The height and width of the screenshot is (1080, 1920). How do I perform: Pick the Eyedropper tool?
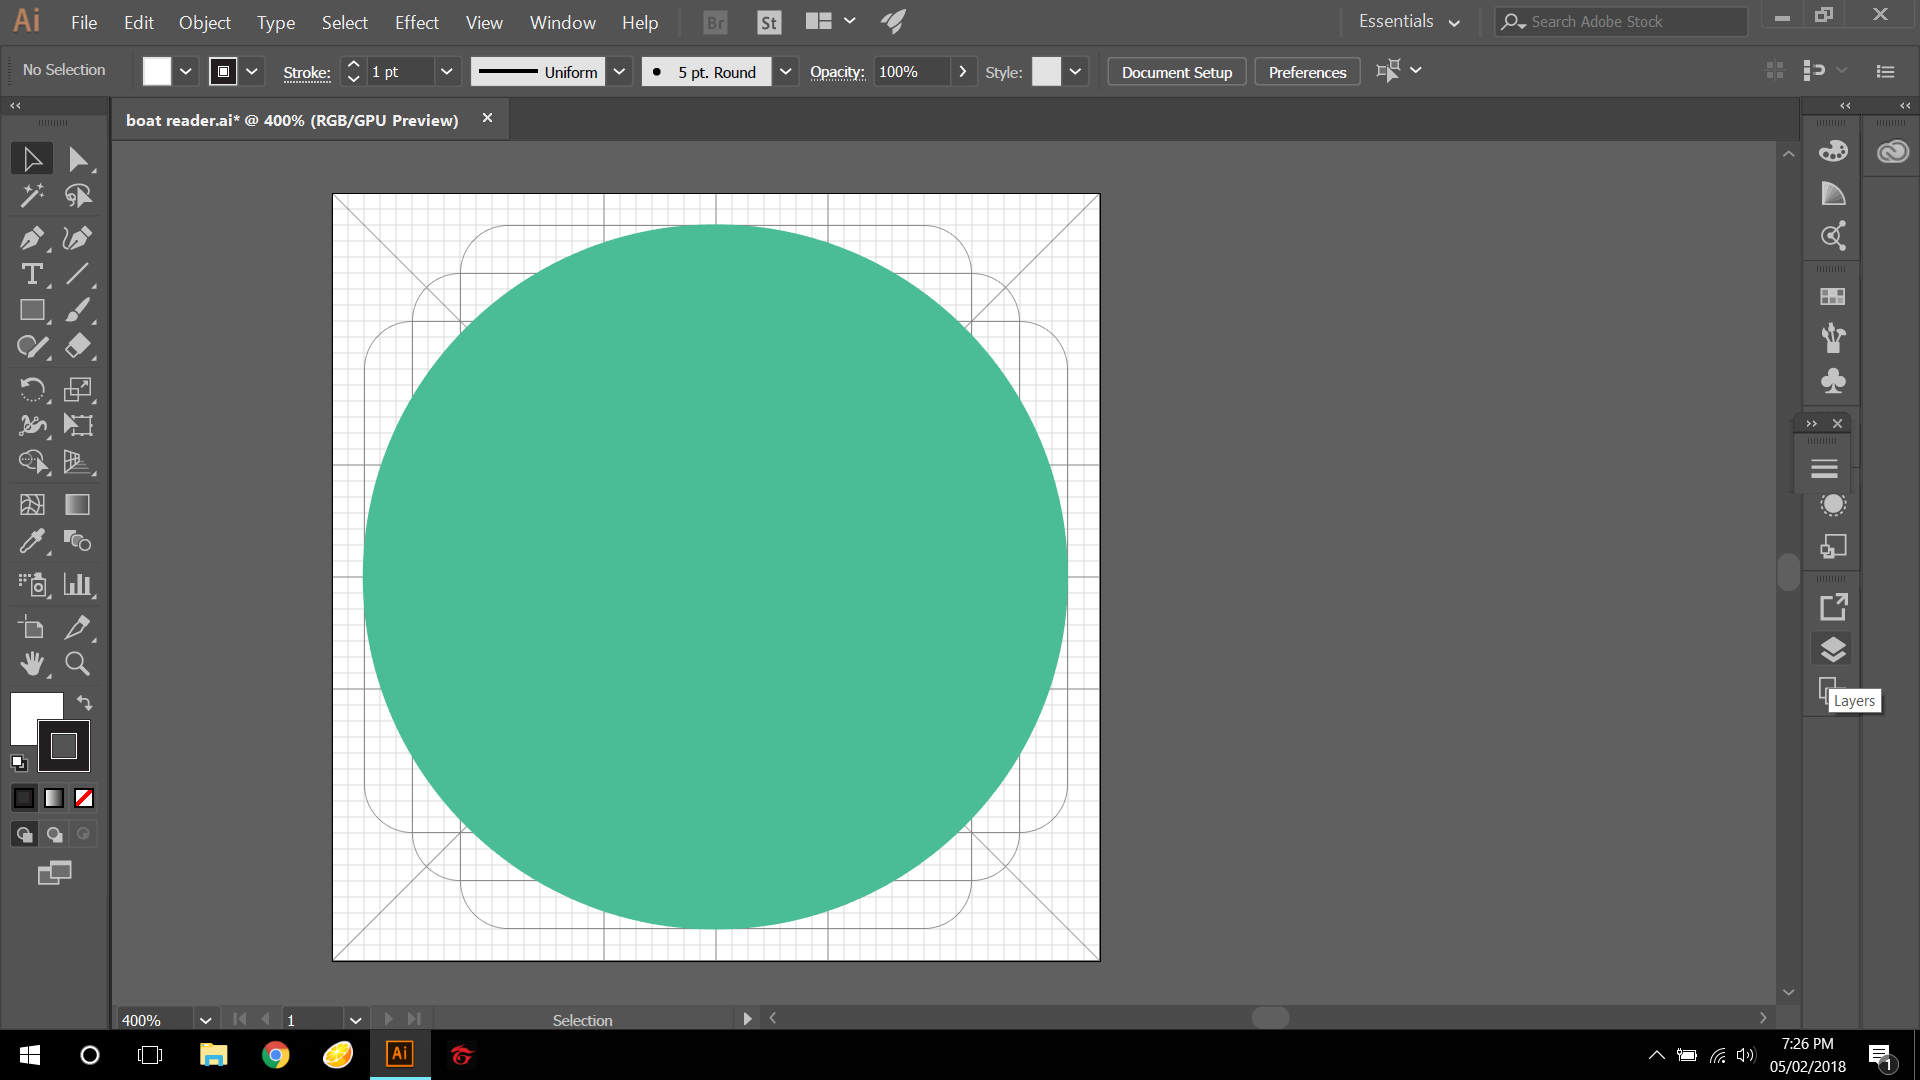32,541
